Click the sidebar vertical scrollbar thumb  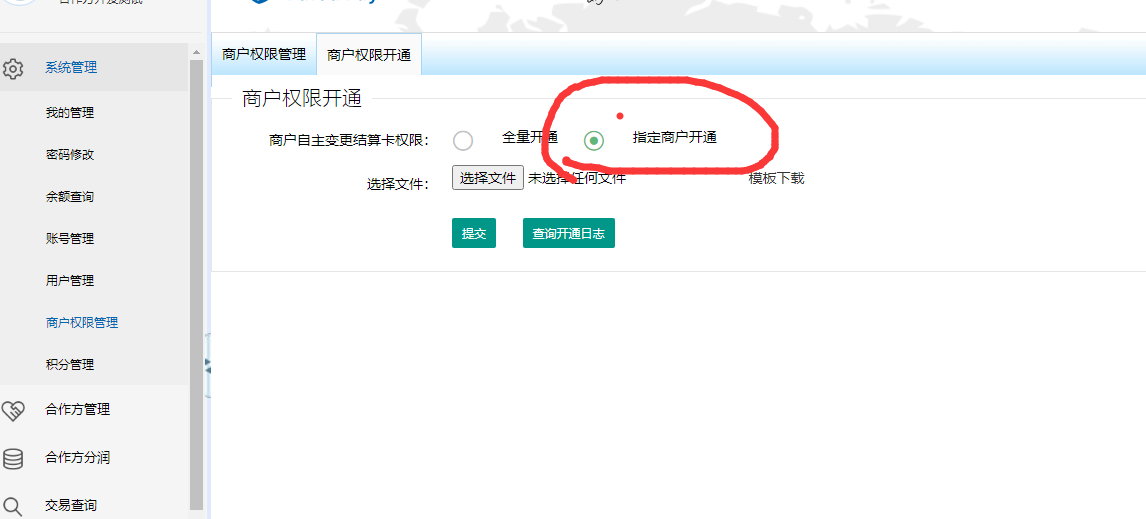(x=196, y=285)
